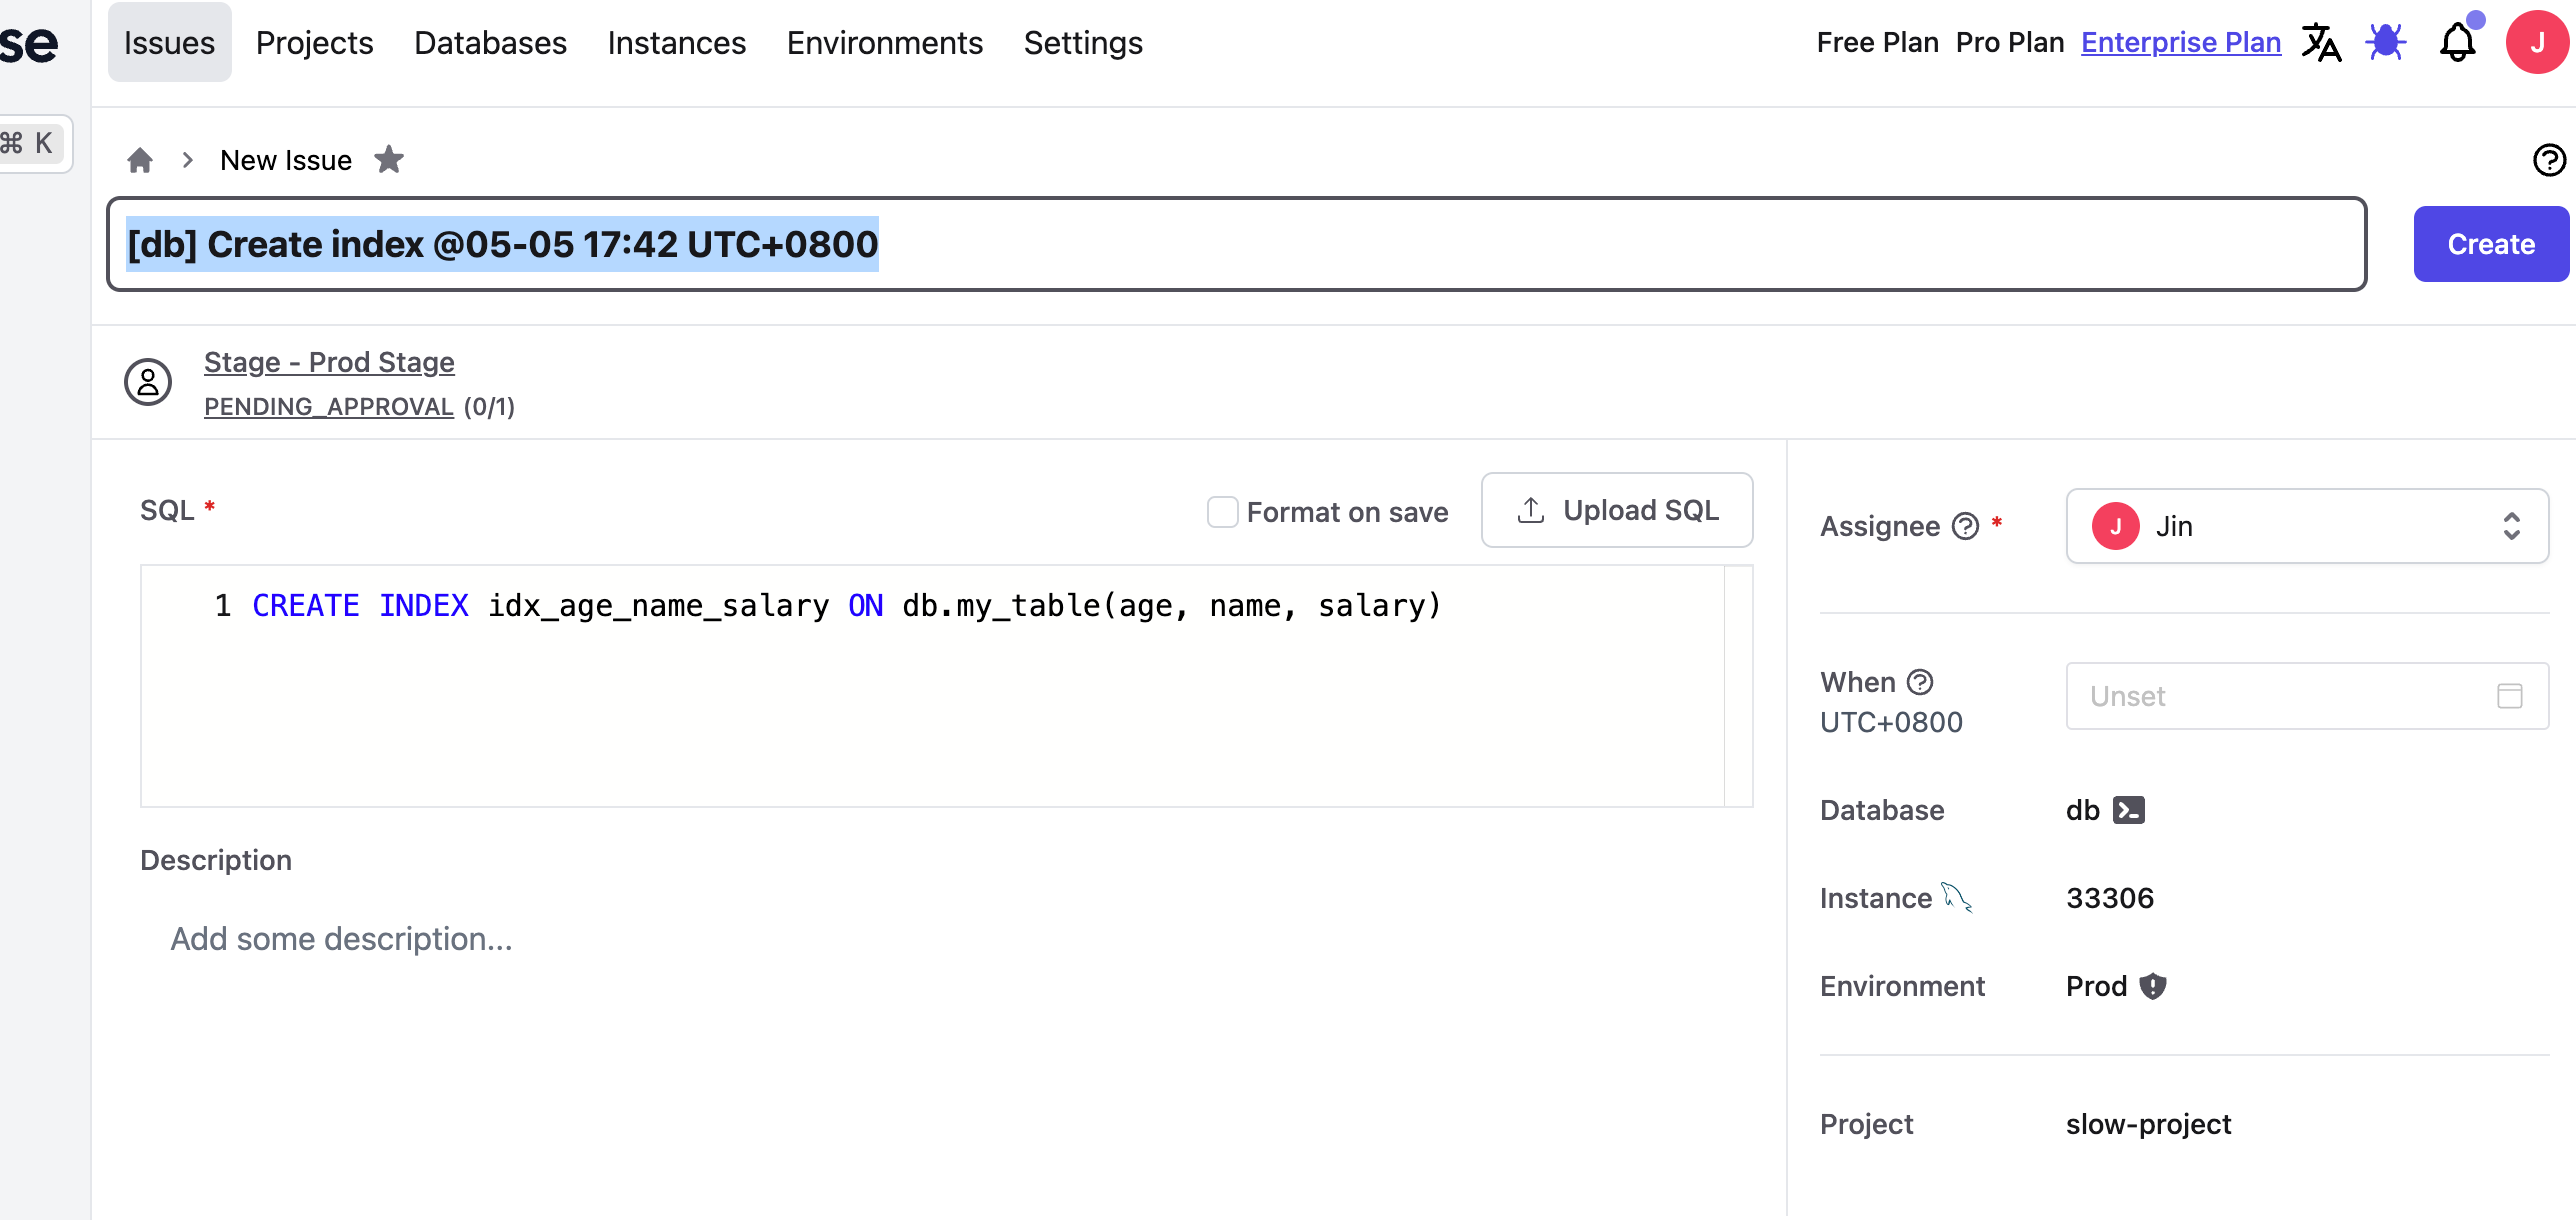Click help question mark icon top right
2576x1220 pixels.
2548,160
